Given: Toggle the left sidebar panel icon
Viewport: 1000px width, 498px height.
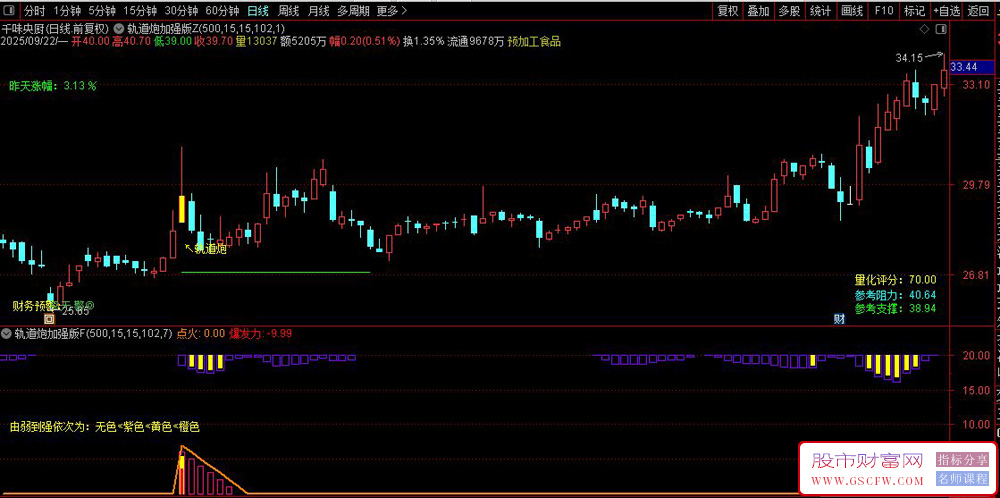Looking at the screenshot, I should click(10, 10).
